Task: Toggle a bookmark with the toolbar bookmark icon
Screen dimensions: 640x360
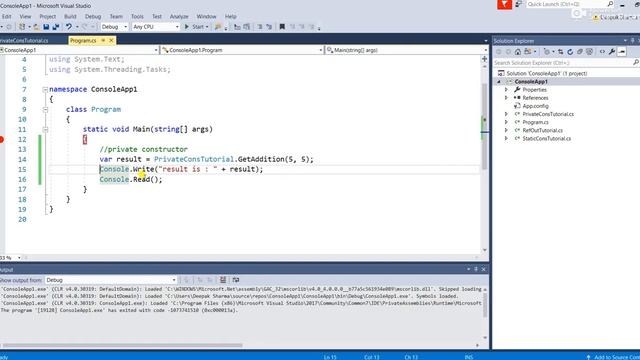Action: (x=282, y=27)
